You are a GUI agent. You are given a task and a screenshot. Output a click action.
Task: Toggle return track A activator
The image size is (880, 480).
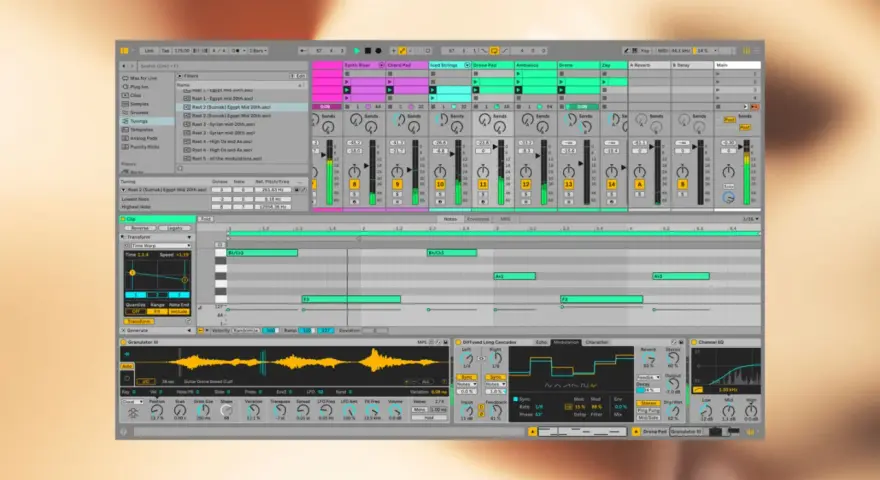click(639, 184)
